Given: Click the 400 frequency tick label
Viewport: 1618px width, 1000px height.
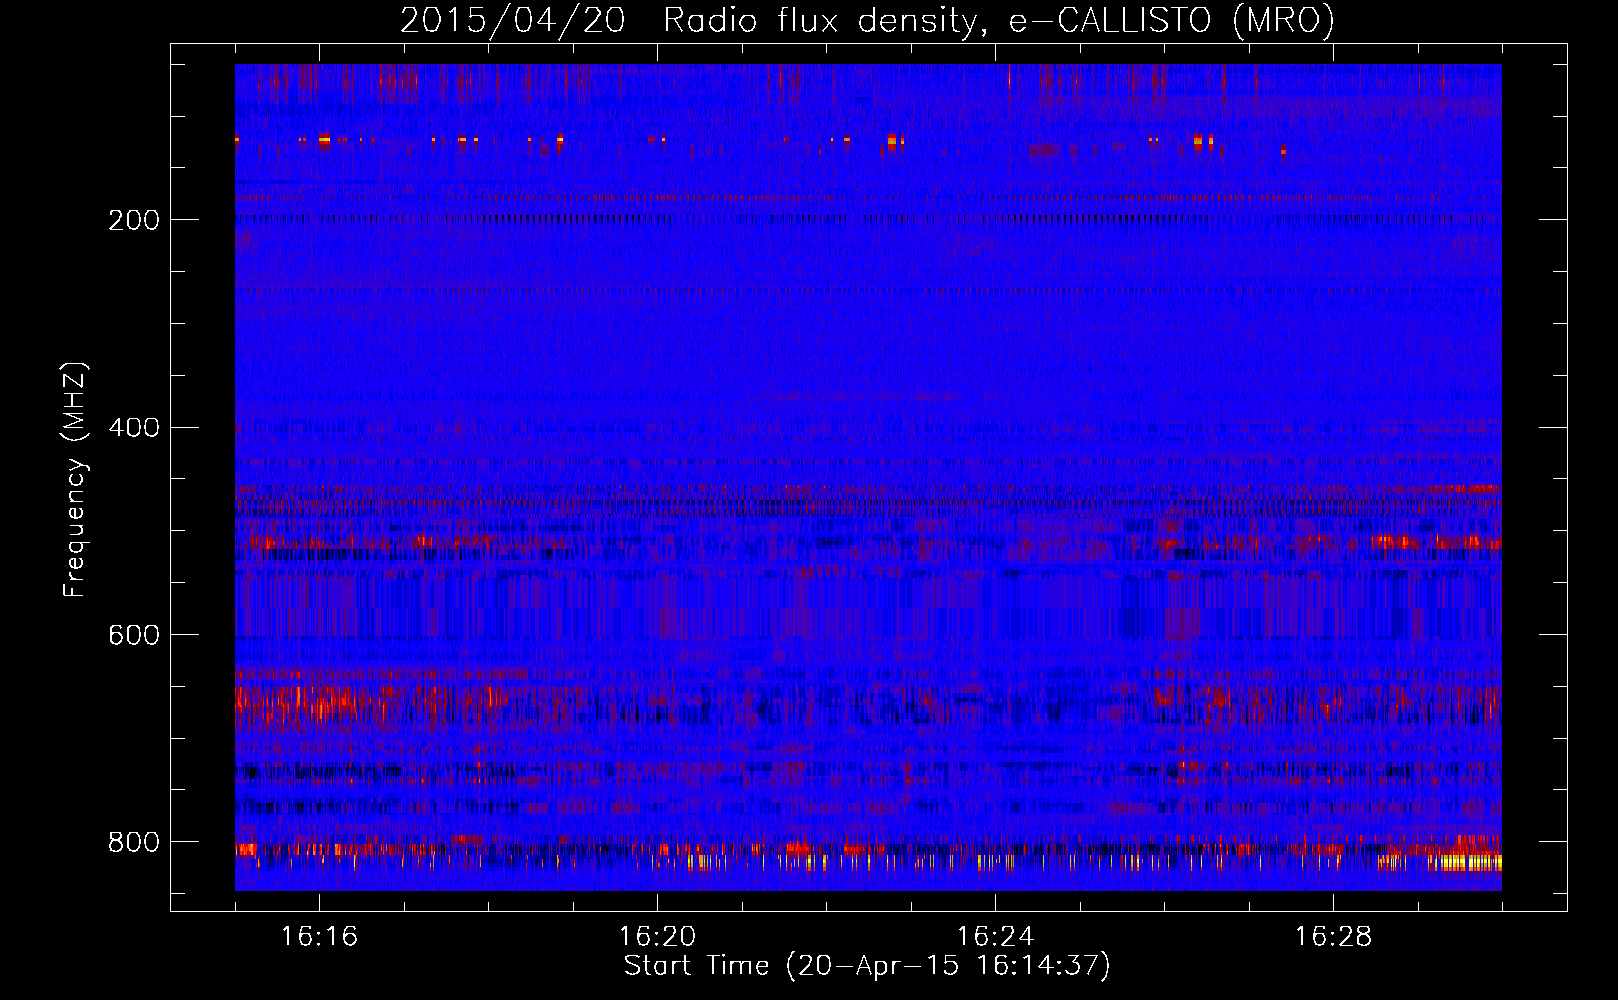Looking at the screenshot, I should [134, 428].
